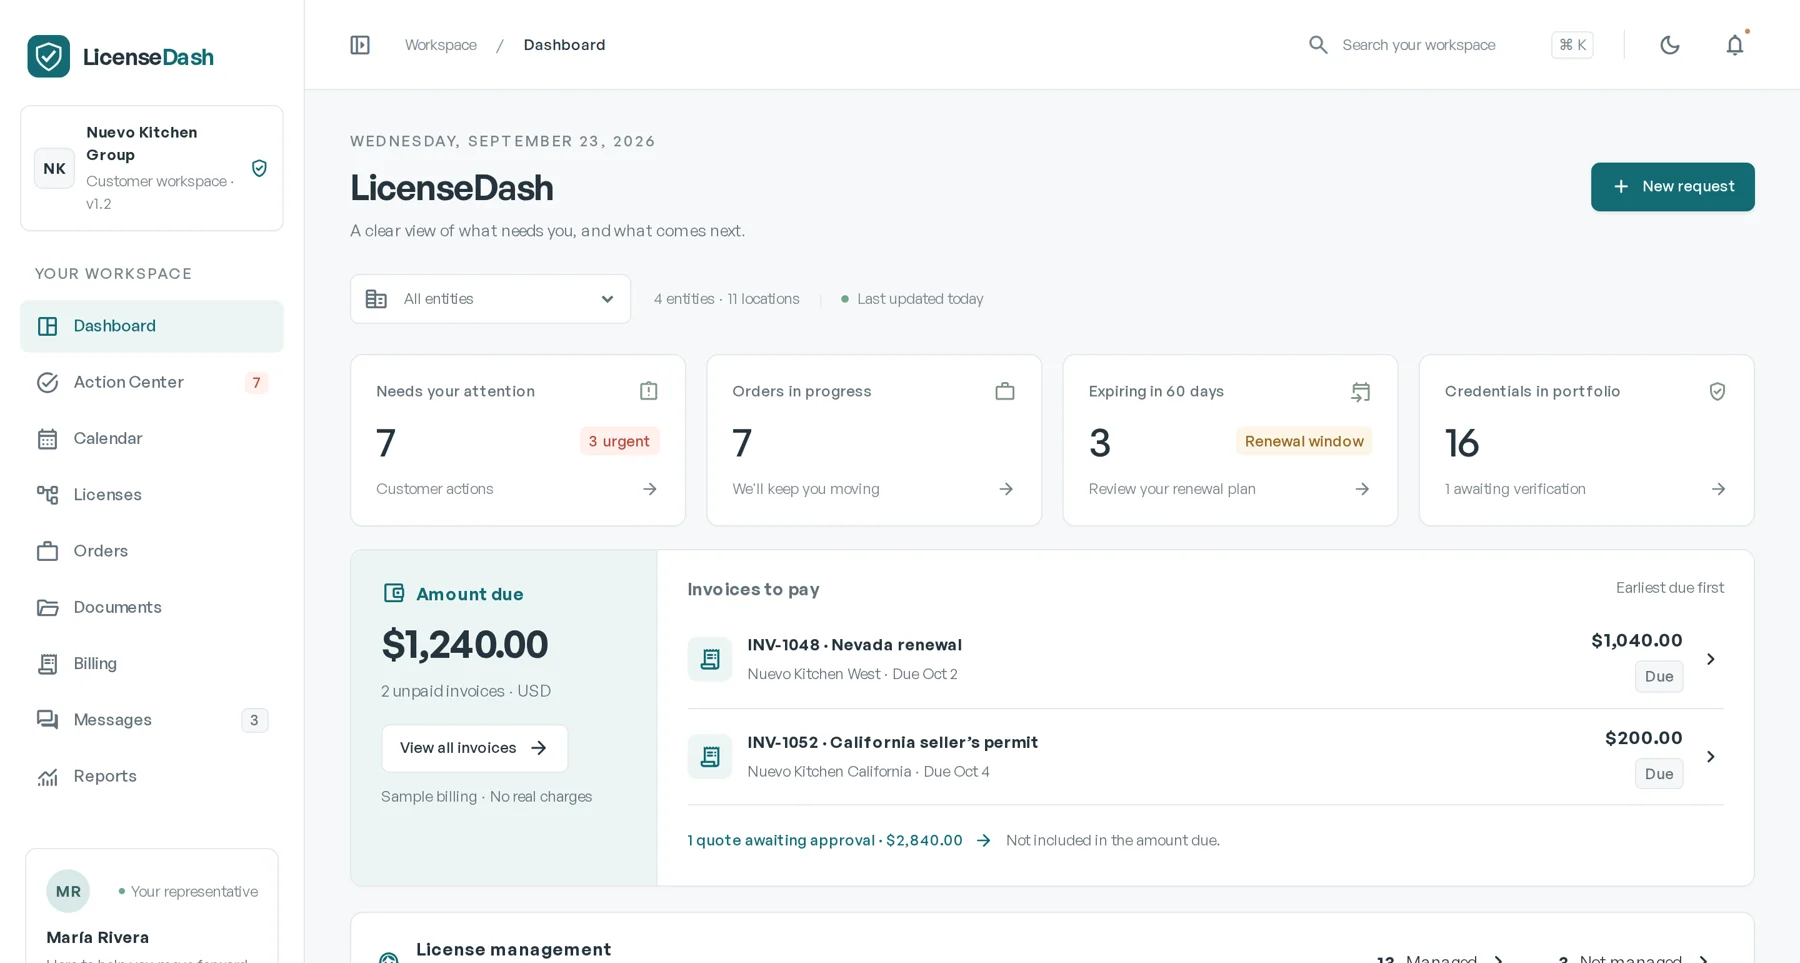Follow the arrow beside 1 awaiting verification
The height and width of the screenshot is (963, 1800).
pos(1717,489)
